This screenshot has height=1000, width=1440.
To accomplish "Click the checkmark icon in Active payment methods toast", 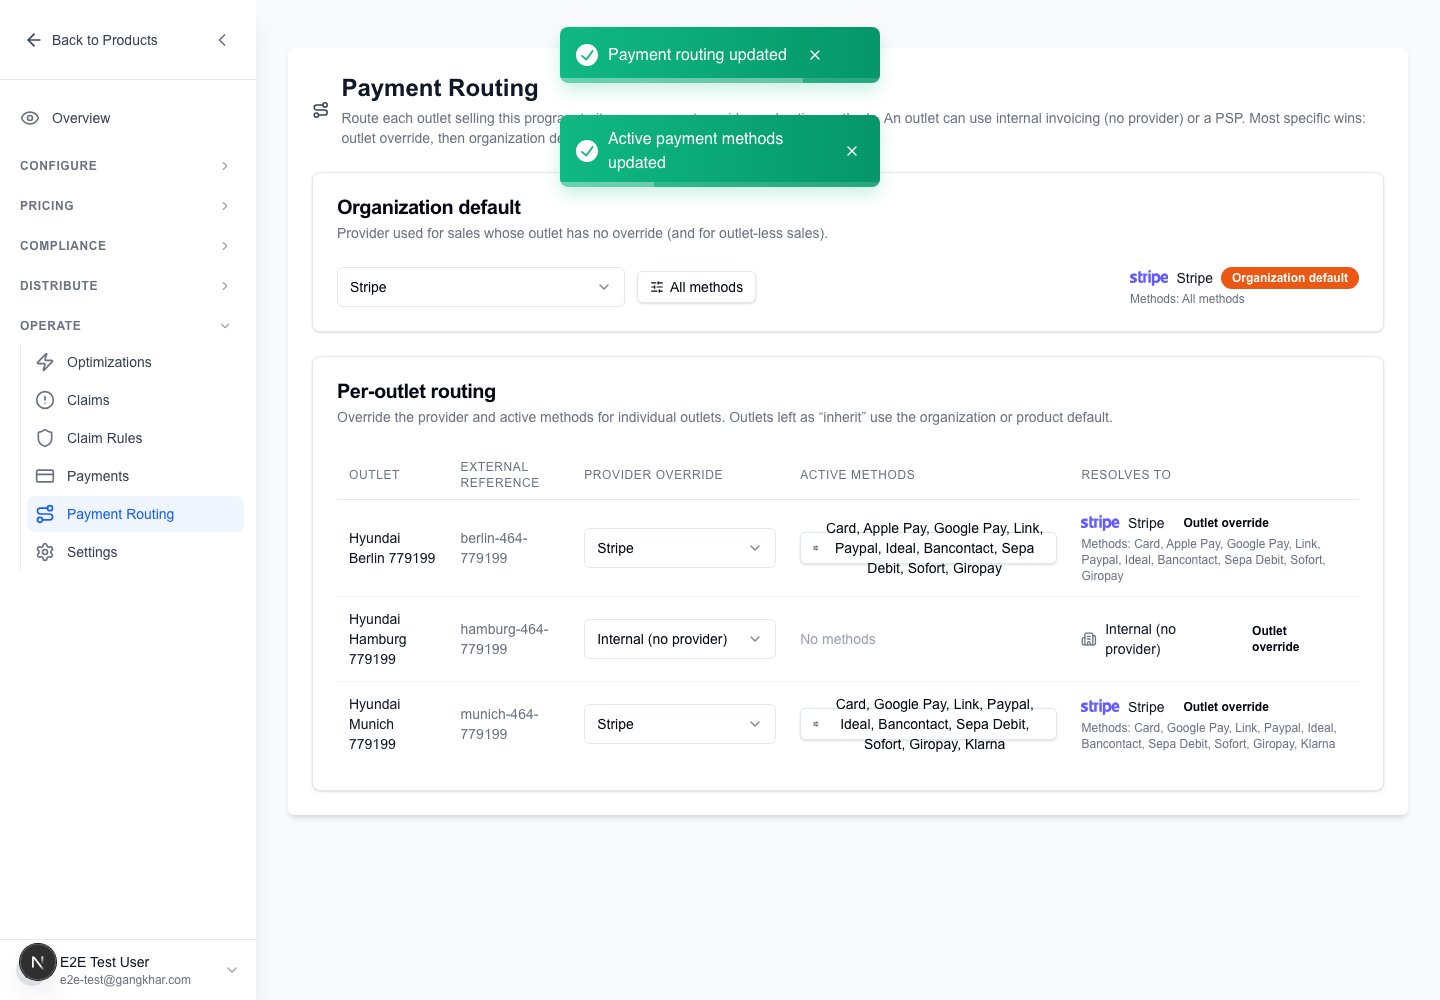I will point(587,151).
